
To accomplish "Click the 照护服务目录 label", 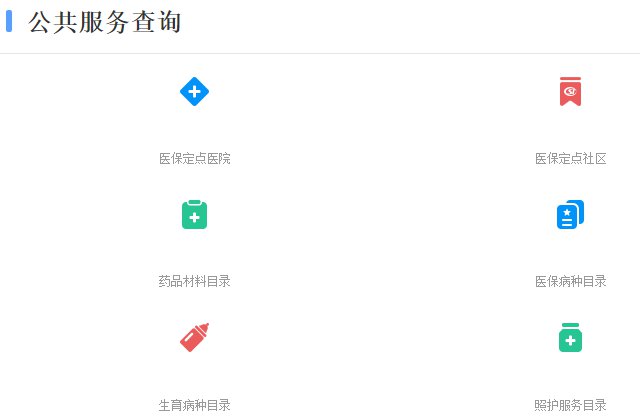I will pos(571,405).
